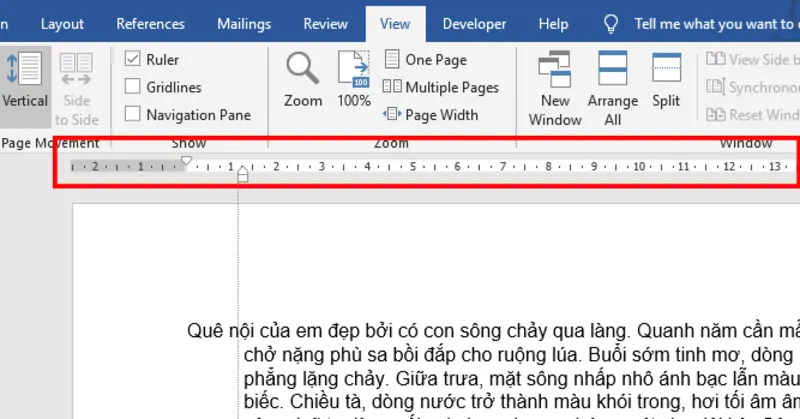Screen dimensions: 800x419
Task: Split the document window
Action: click(666, 80)
